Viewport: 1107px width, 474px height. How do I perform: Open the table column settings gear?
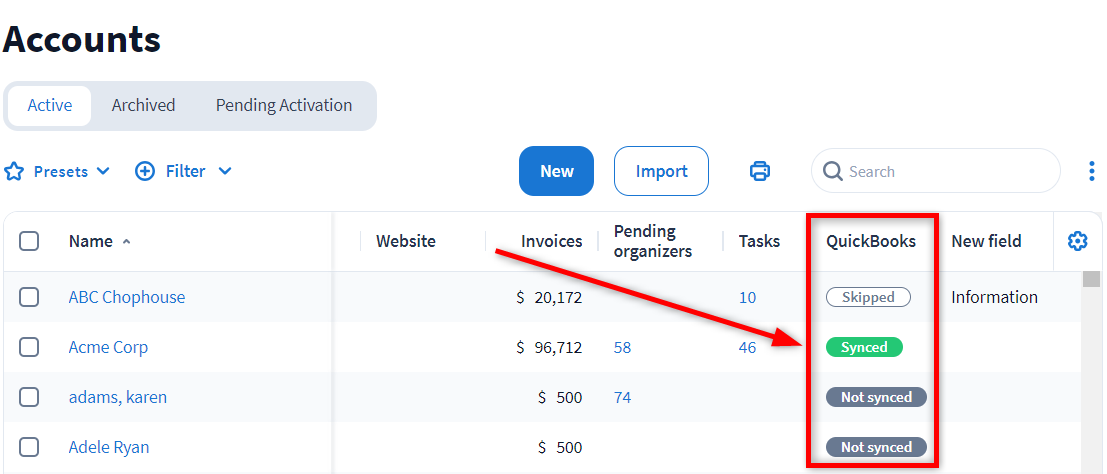[1077, 241]
